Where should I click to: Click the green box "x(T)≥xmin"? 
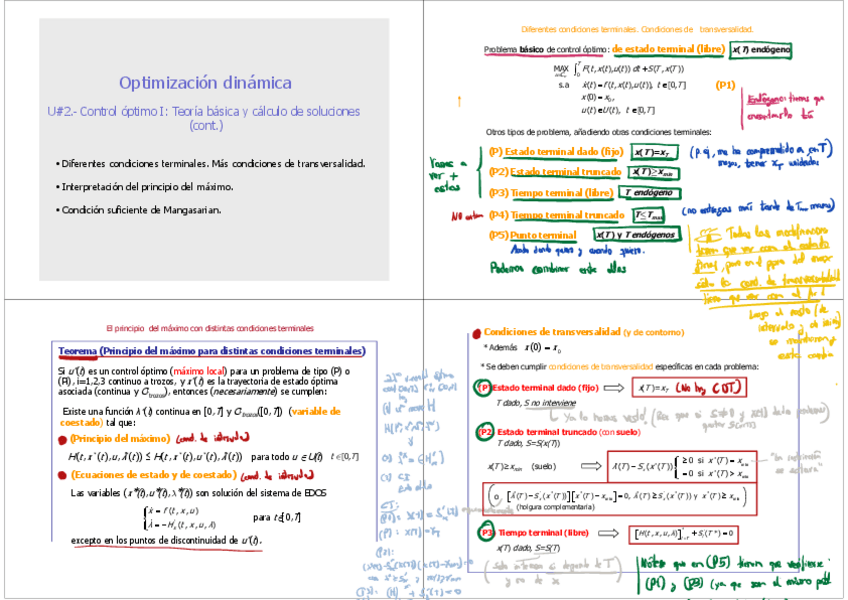click(x=653, y=173)
